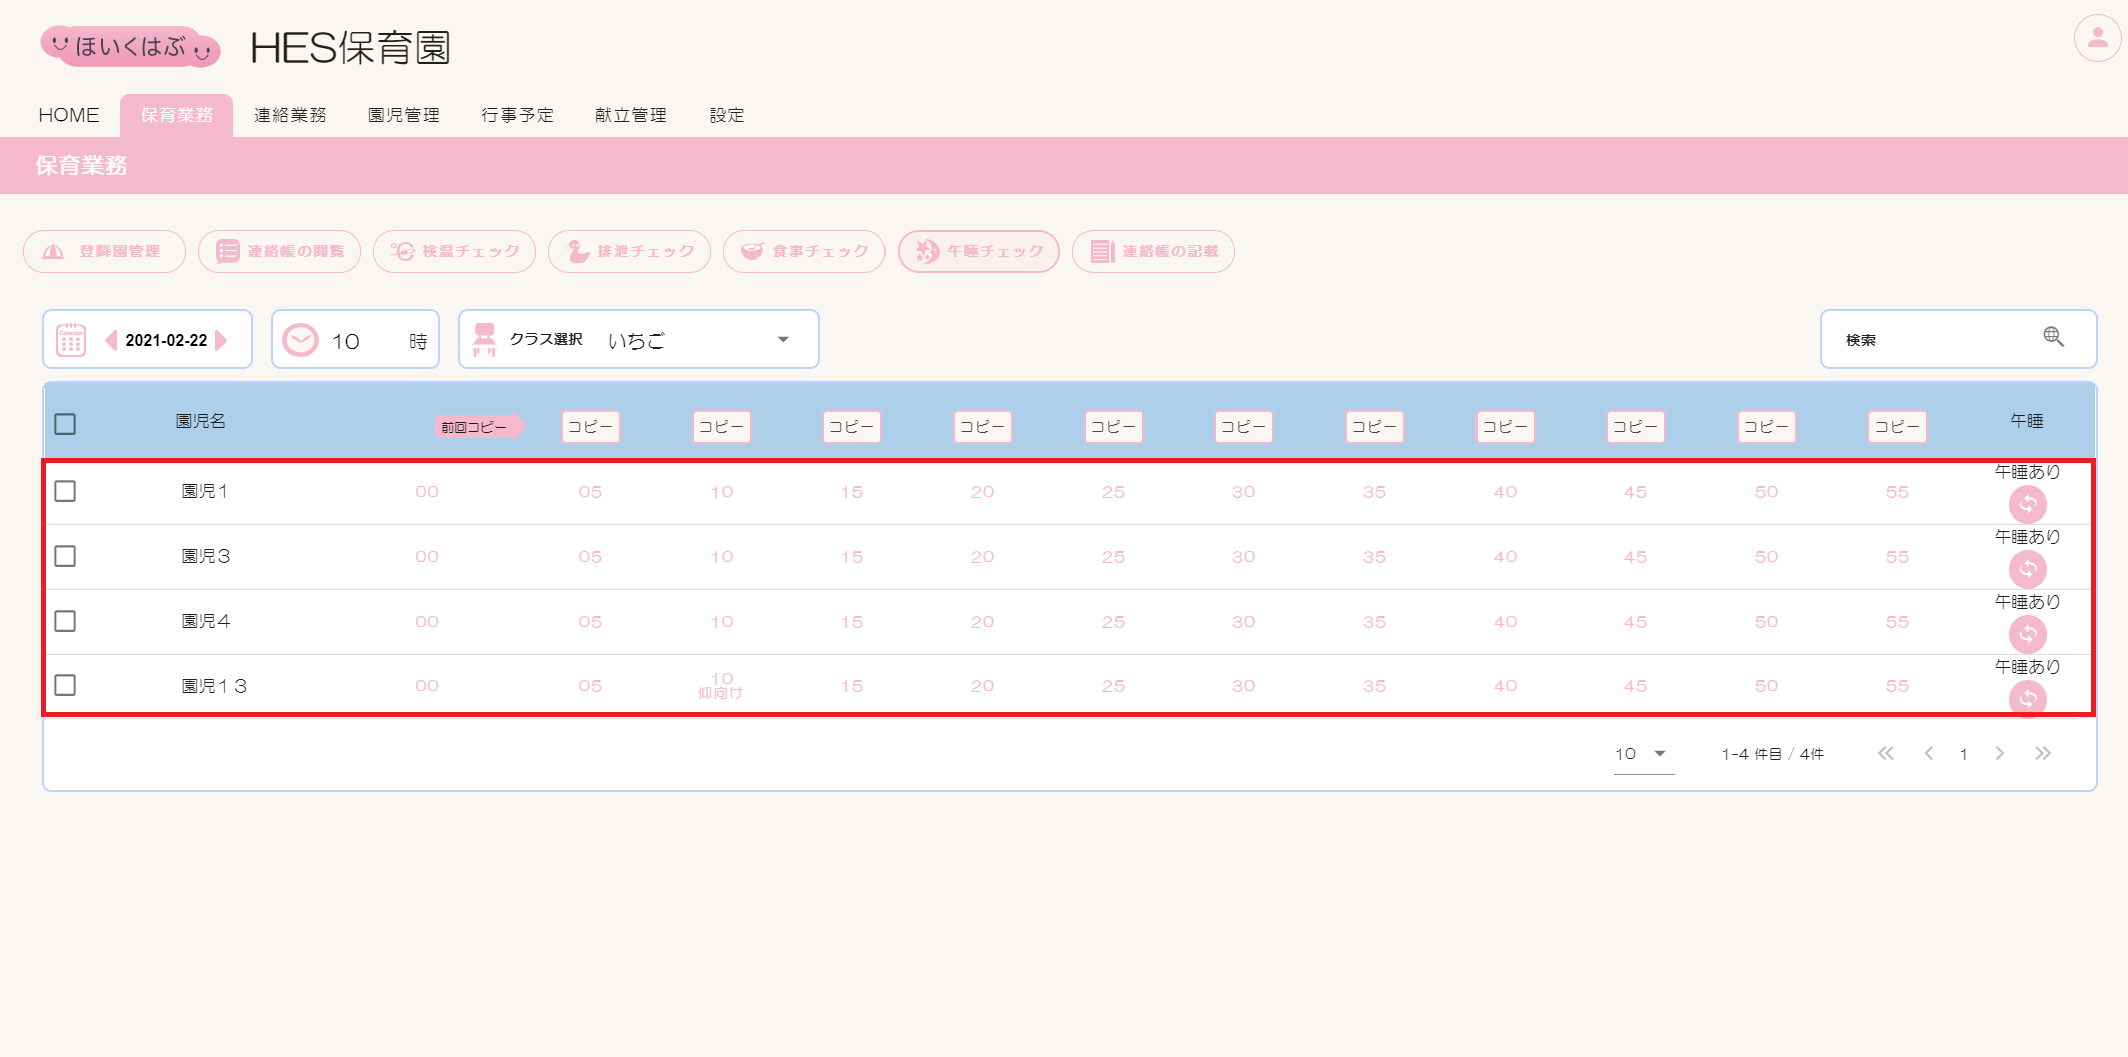Open the hour selector showing 10 時
2128x1057 pixels.
(x=355, y=341)
